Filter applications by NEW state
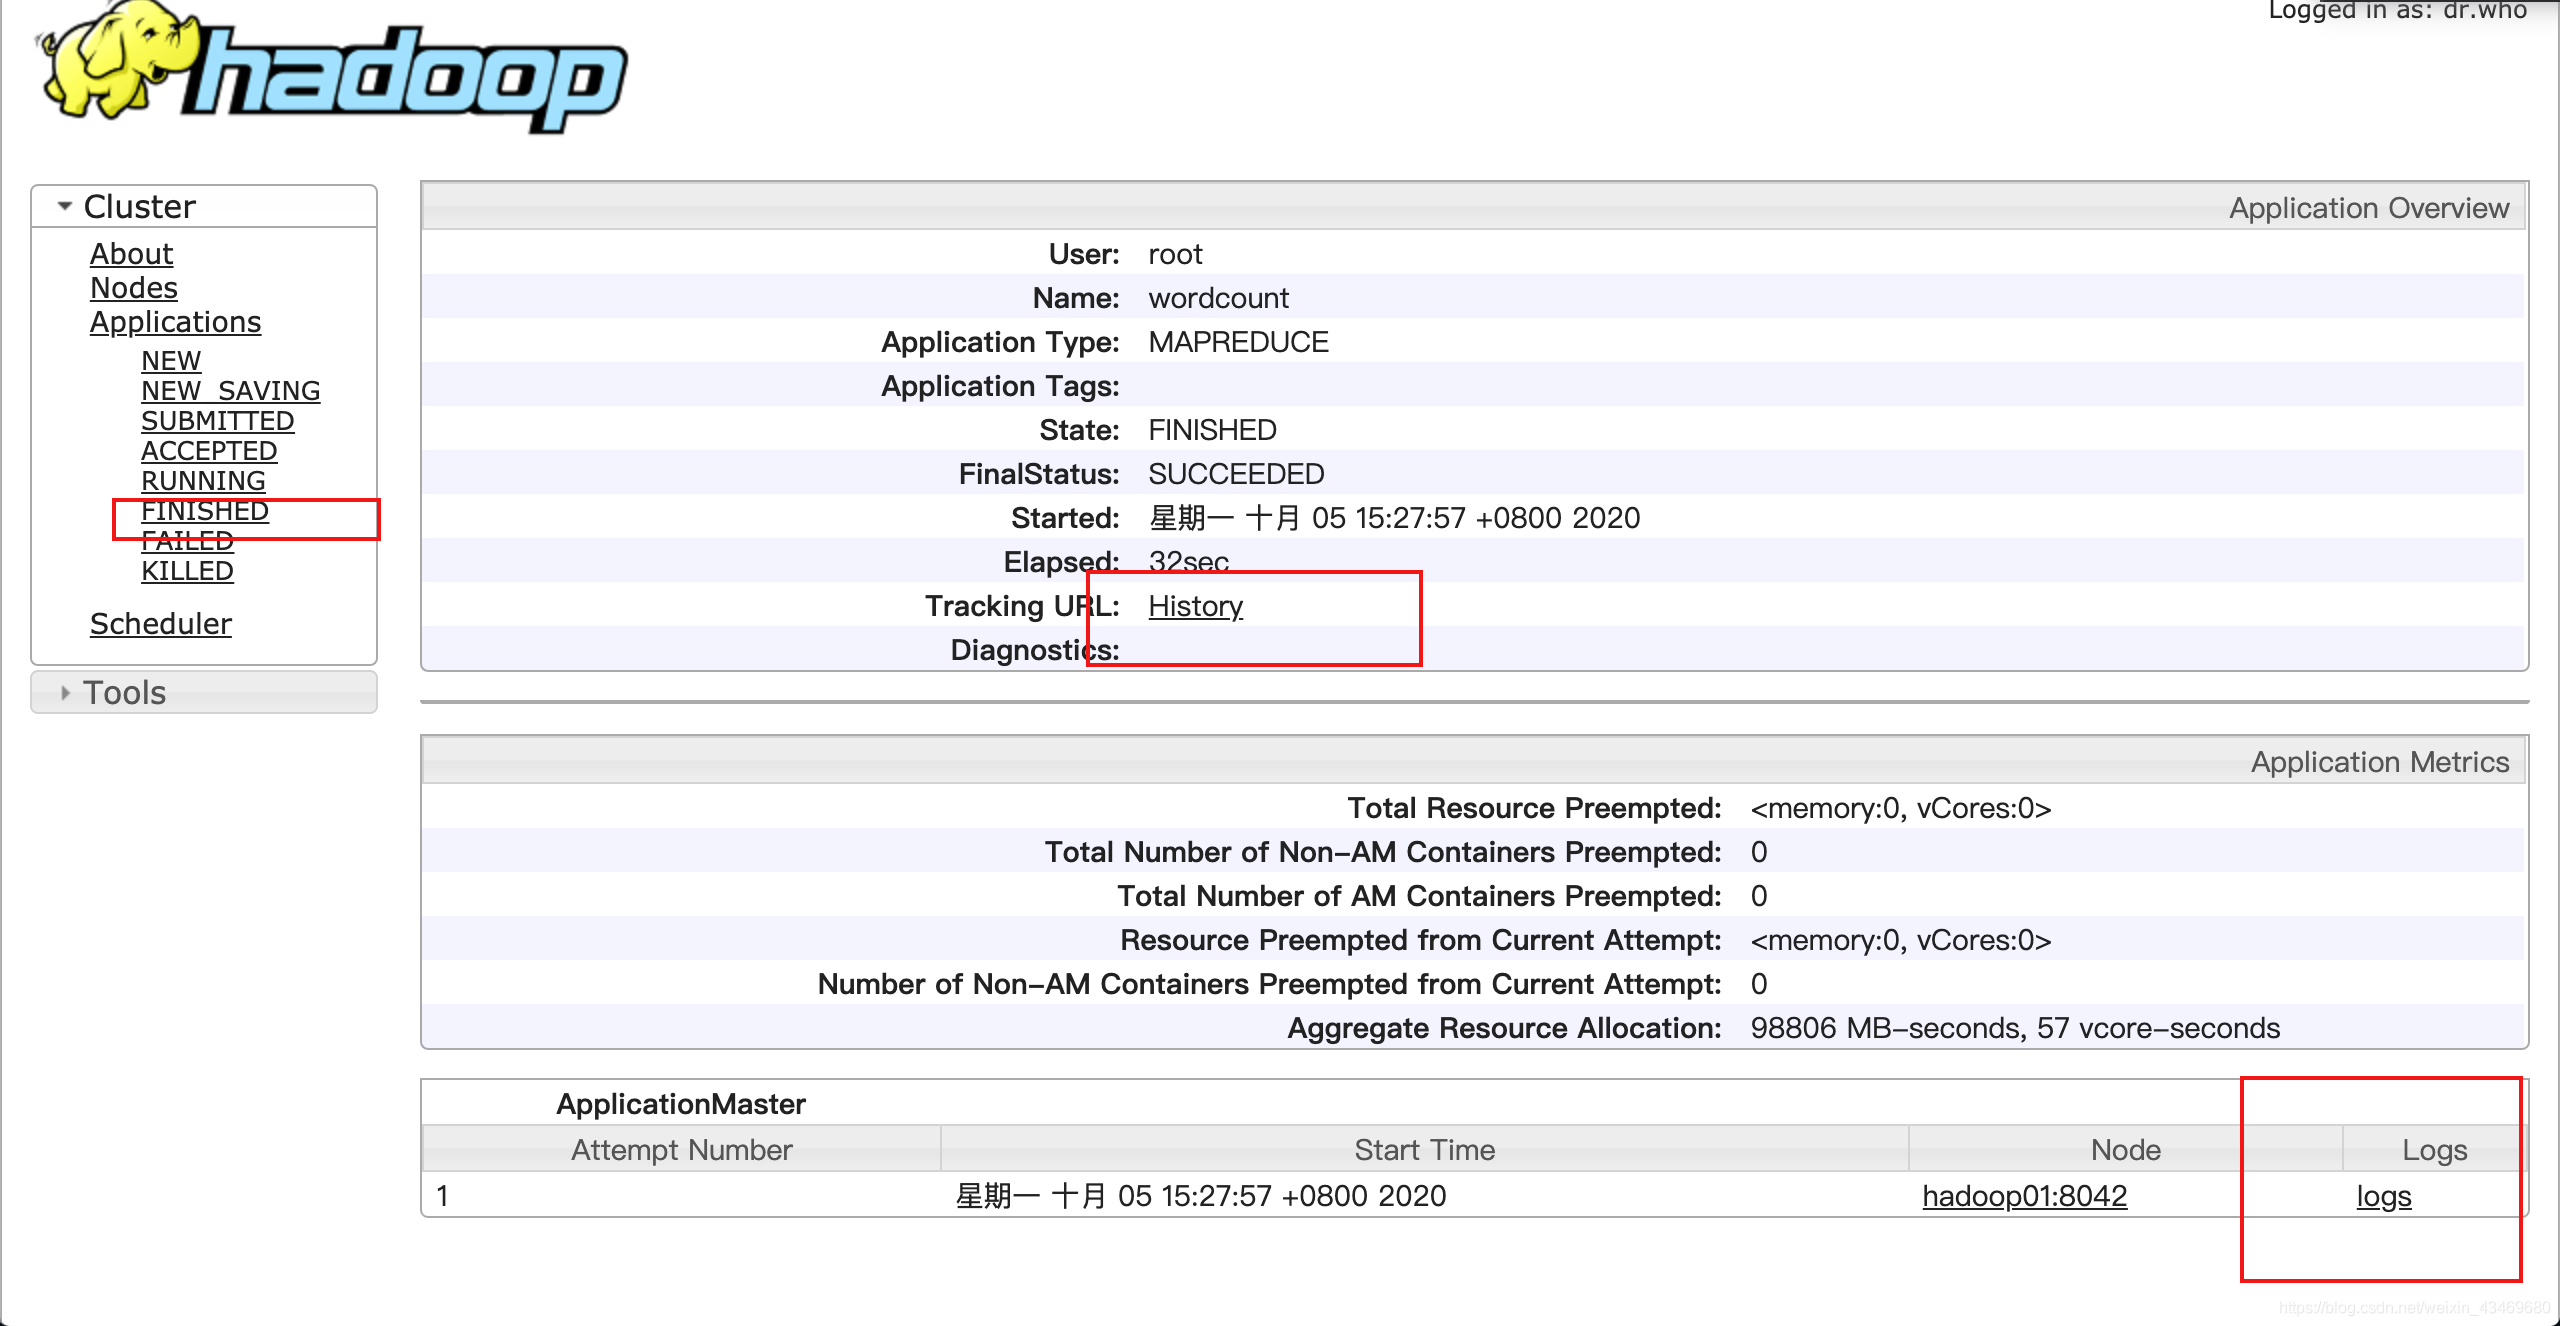The image size is (2560, 1326). point(171,360)
